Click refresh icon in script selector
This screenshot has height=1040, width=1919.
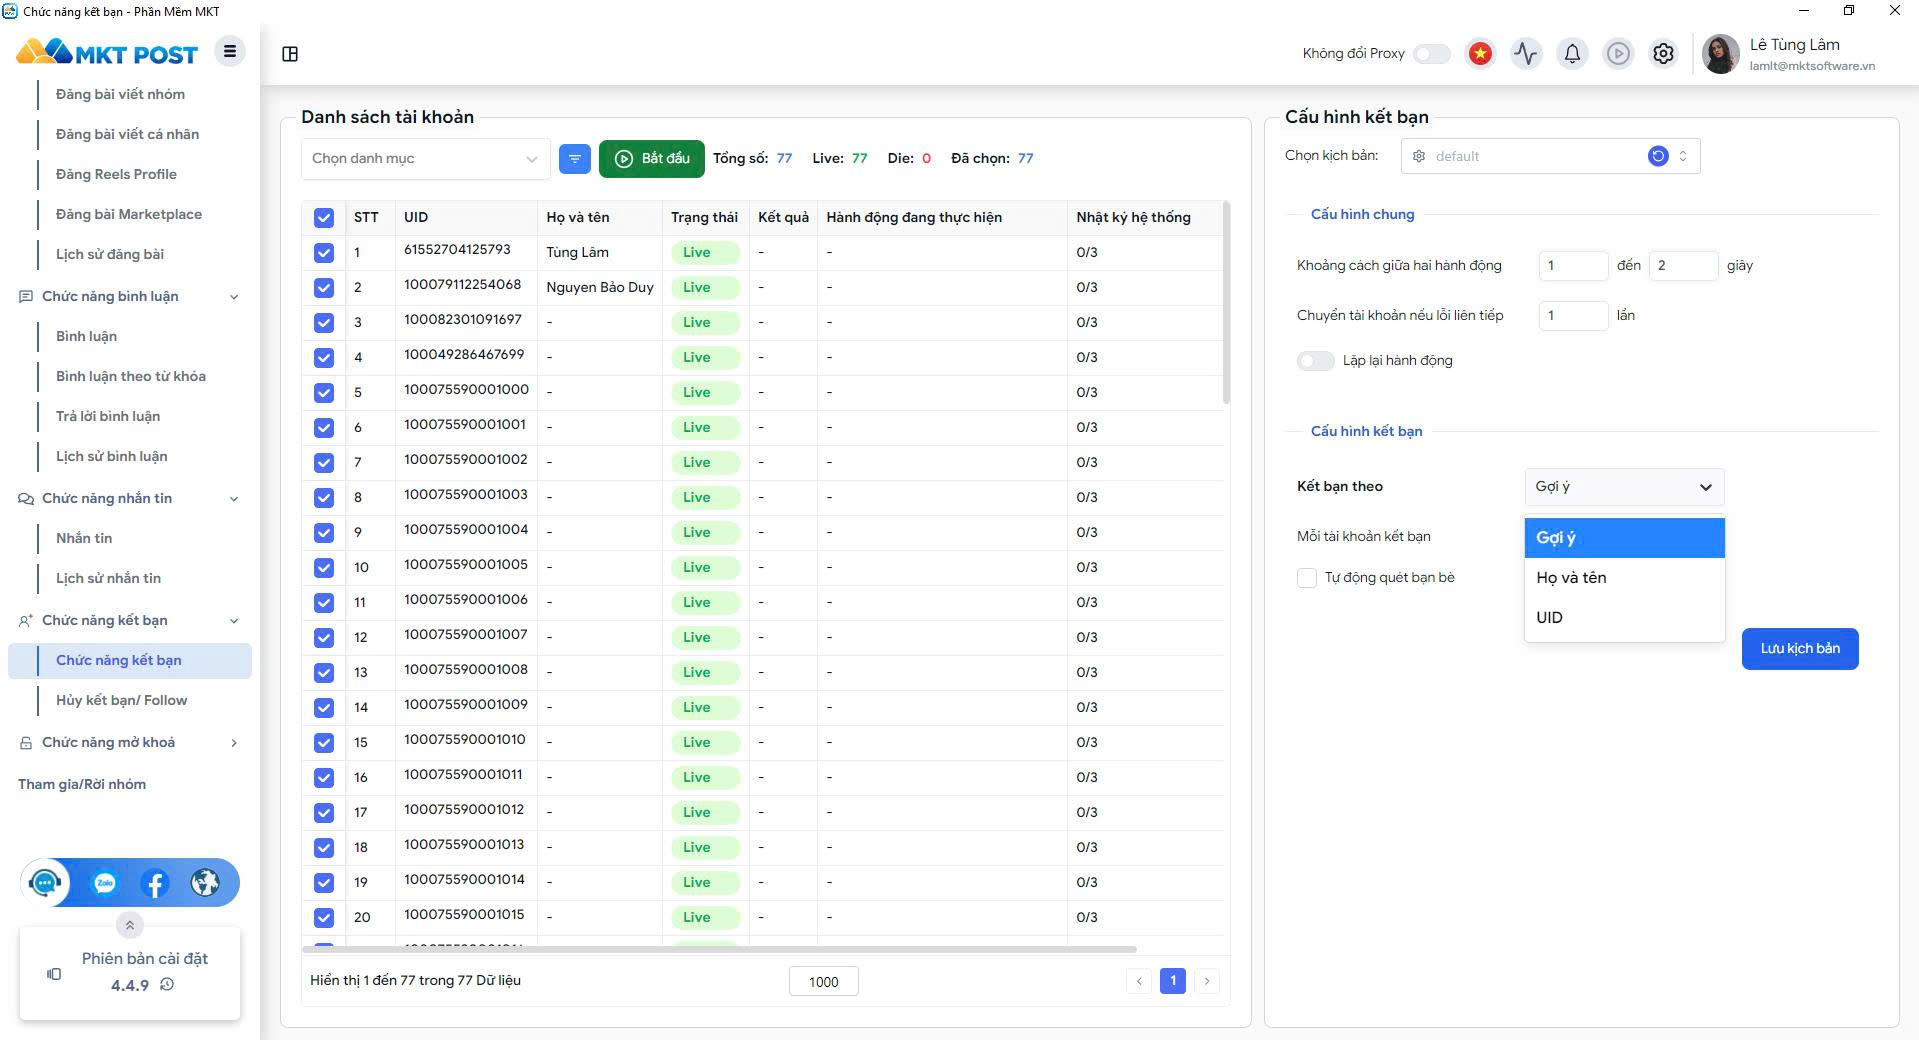click(x=1658, y=156)
